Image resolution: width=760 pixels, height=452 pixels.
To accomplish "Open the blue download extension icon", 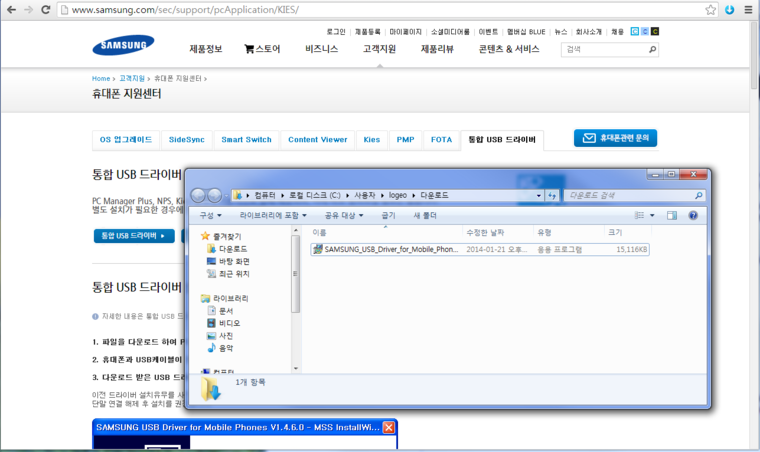I will [x=729, y=10].
